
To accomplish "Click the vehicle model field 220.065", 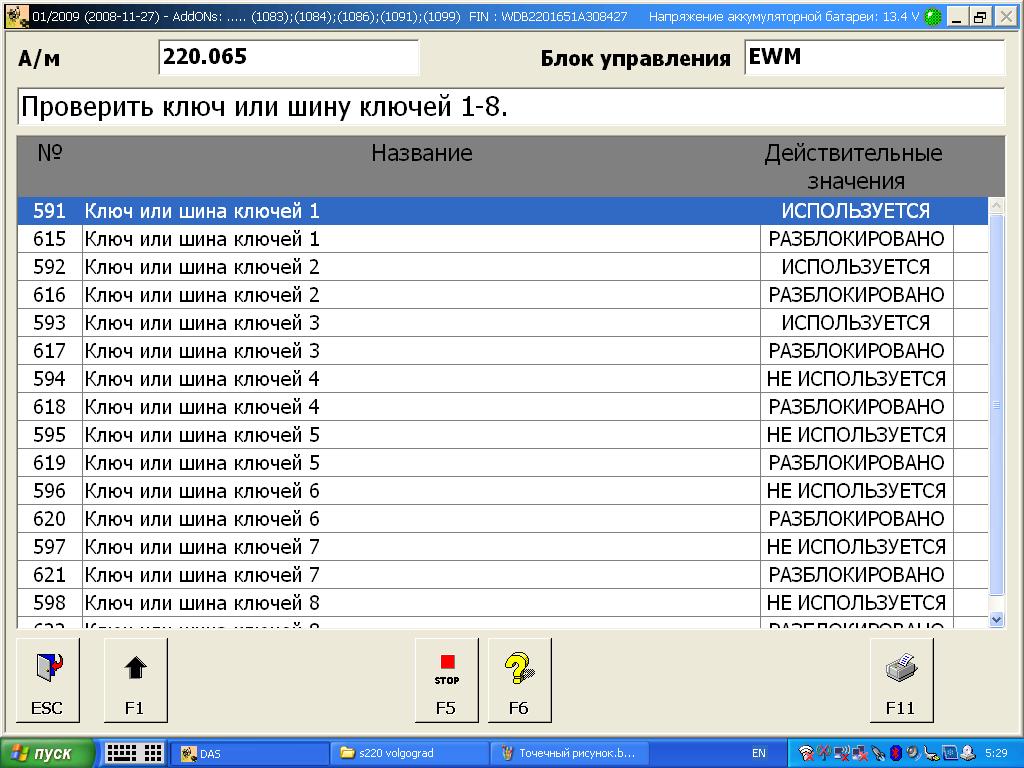I will tap(288, 57).
